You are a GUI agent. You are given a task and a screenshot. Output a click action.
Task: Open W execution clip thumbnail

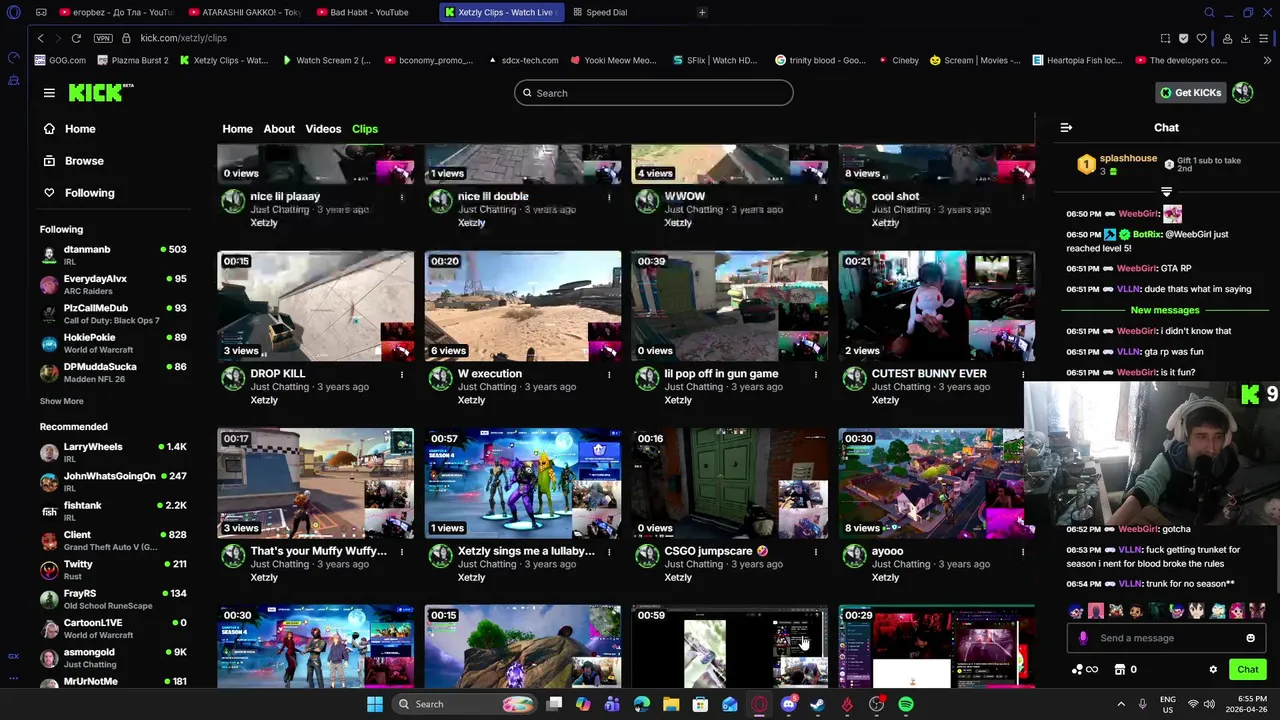click(x=523, y=306)
